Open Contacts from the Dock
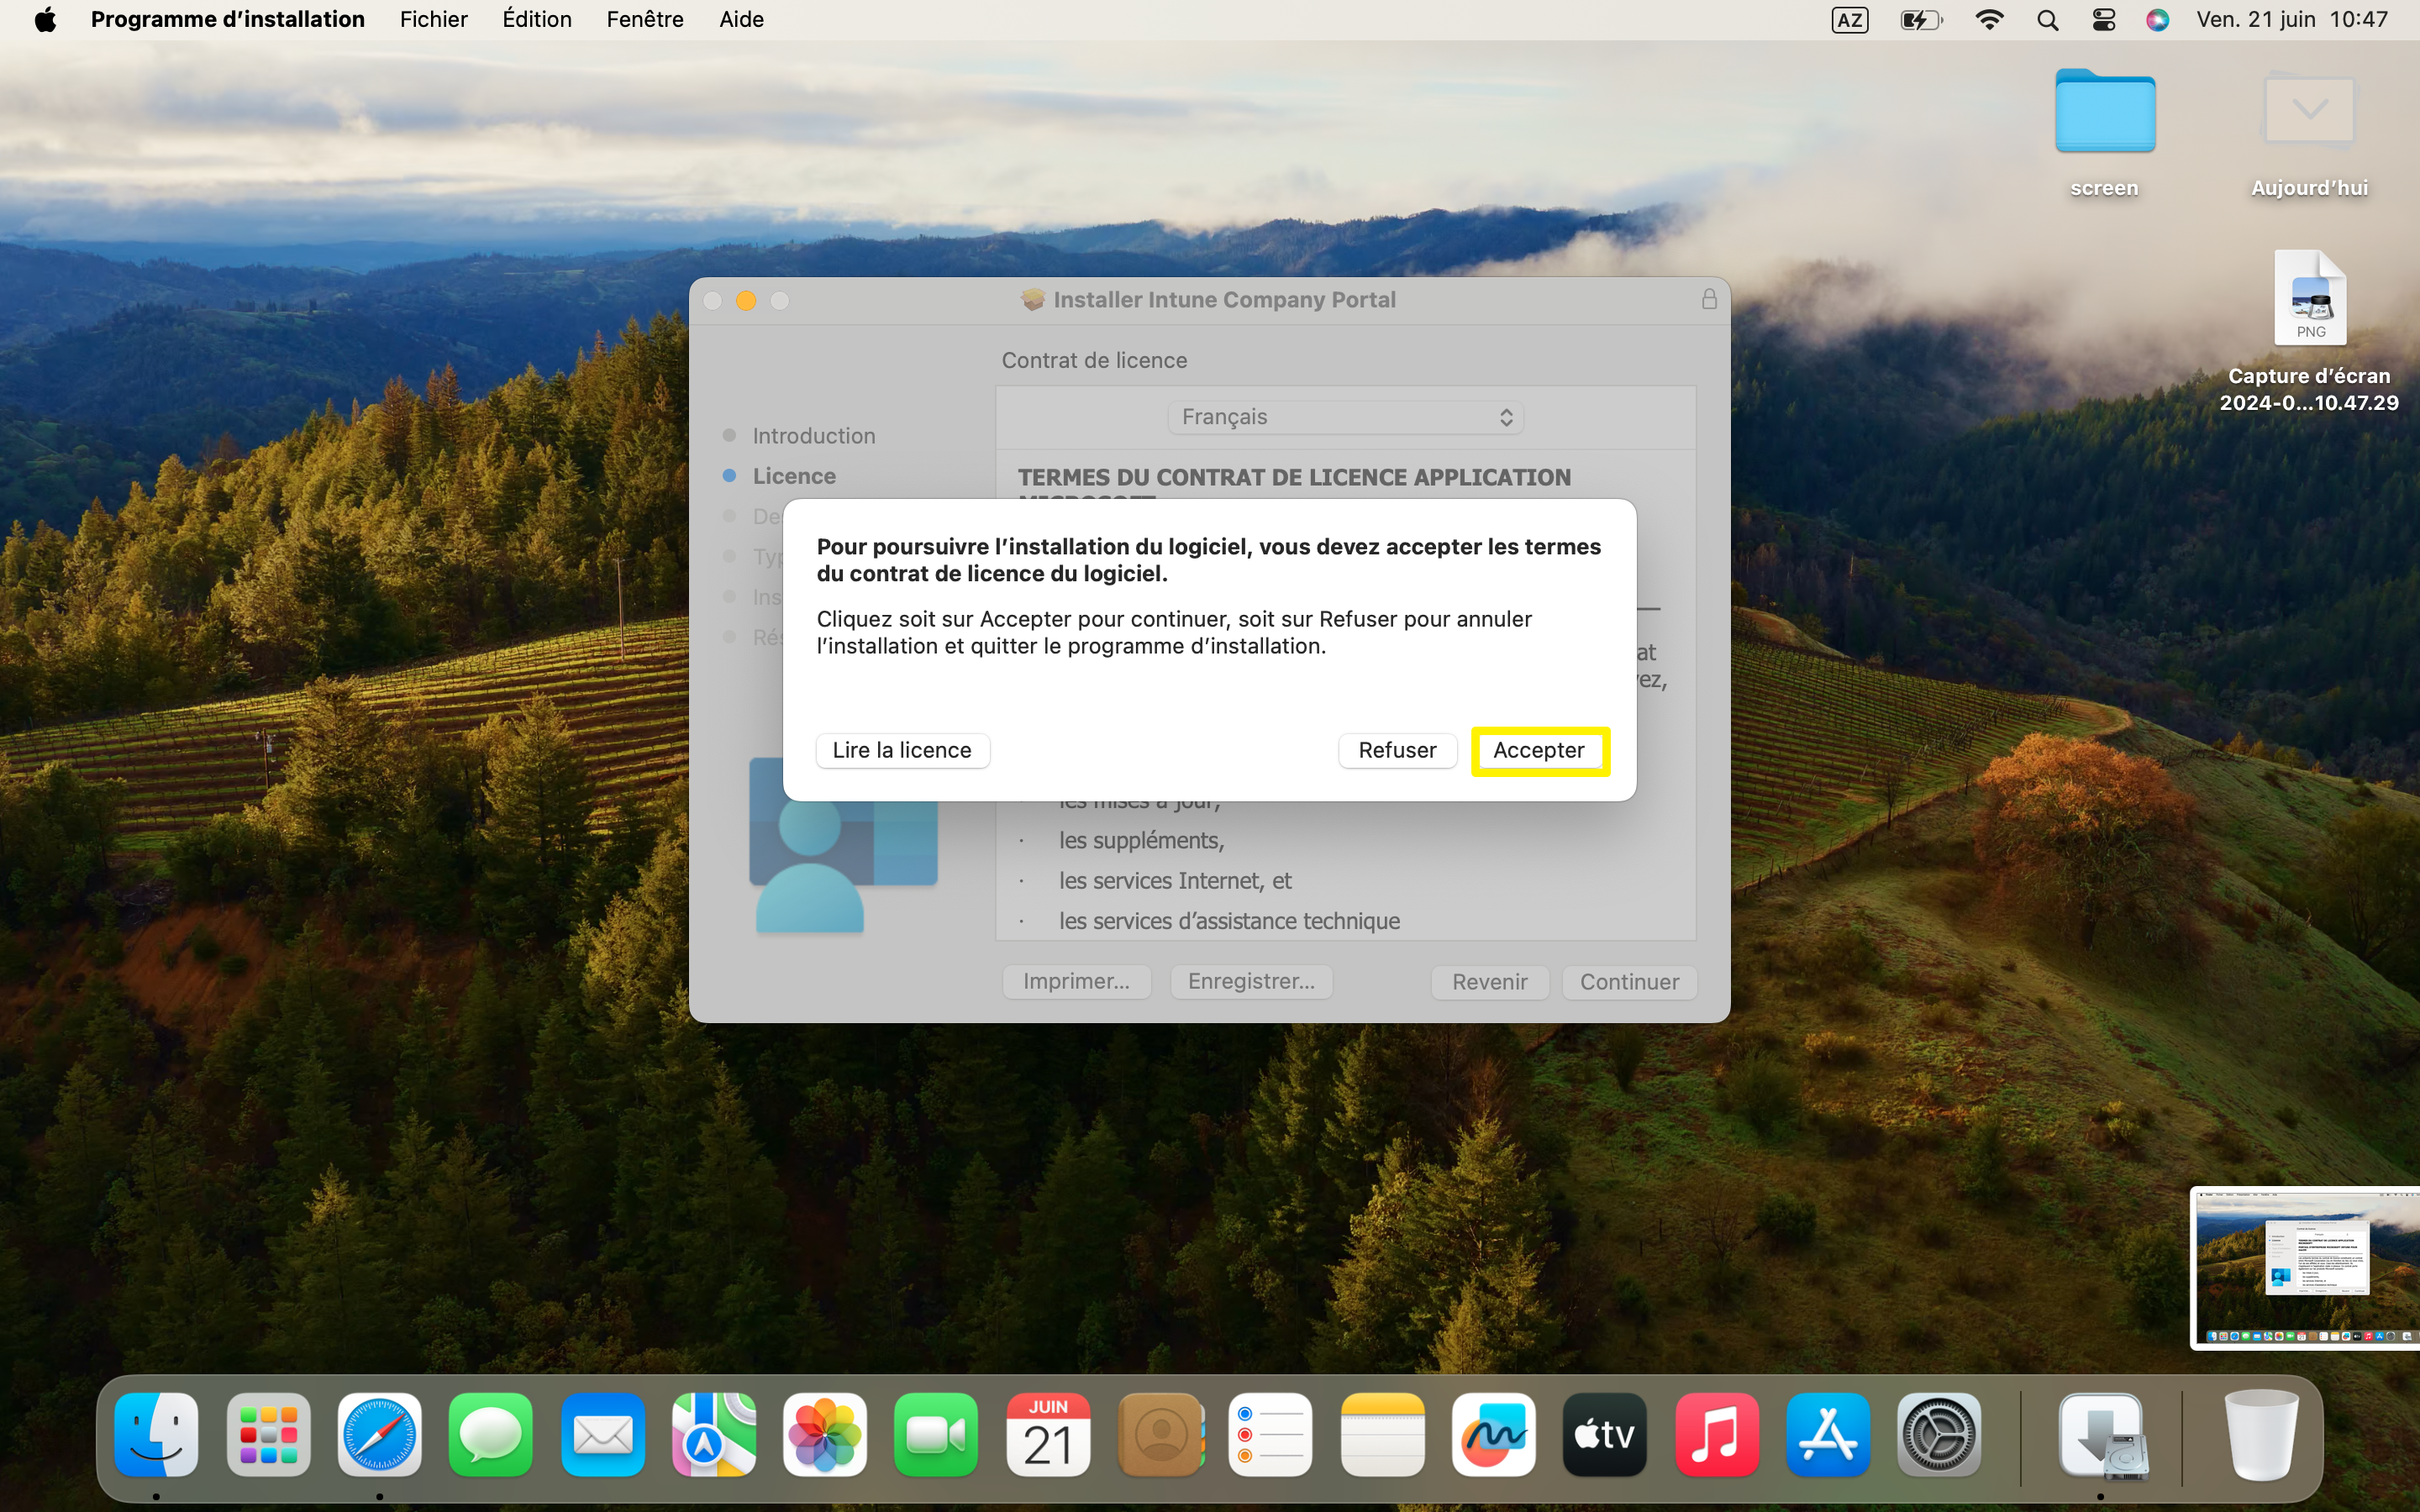This screenshot has width=2420, height=1512. (x=1160, y=1435)
